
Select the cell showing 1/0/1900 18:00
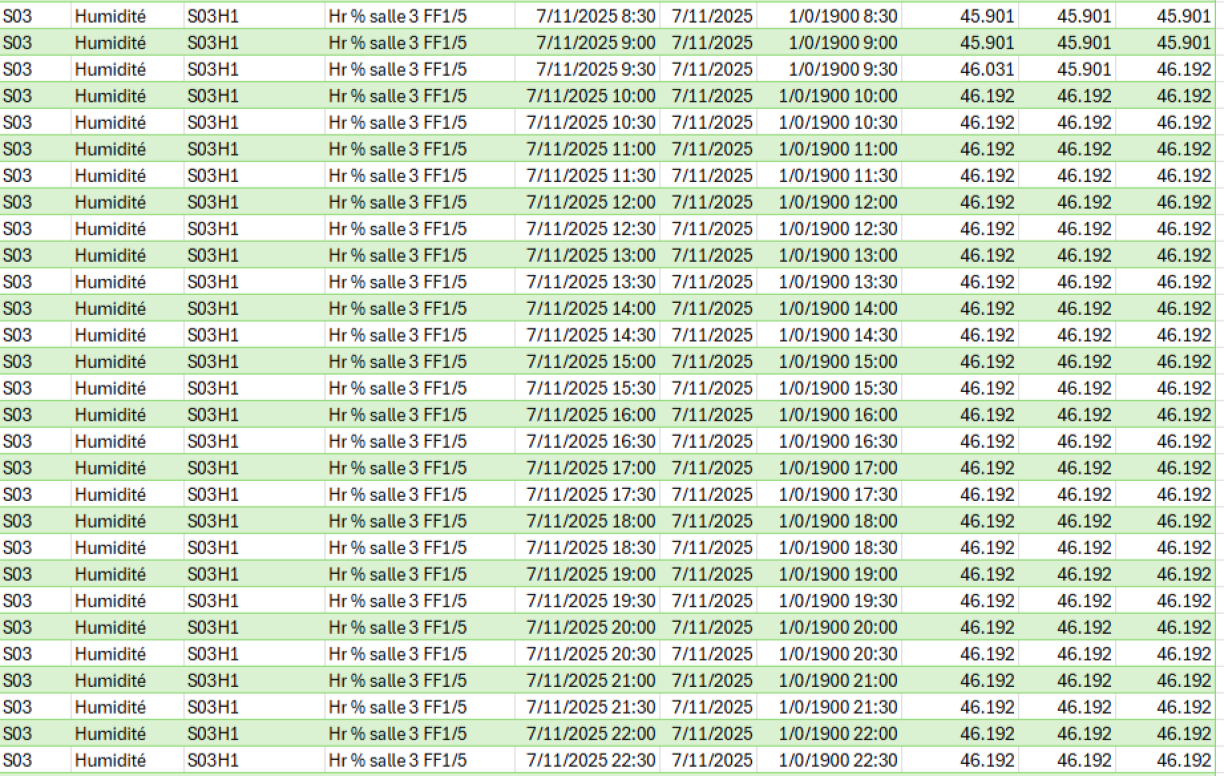[x=842, y=521]
